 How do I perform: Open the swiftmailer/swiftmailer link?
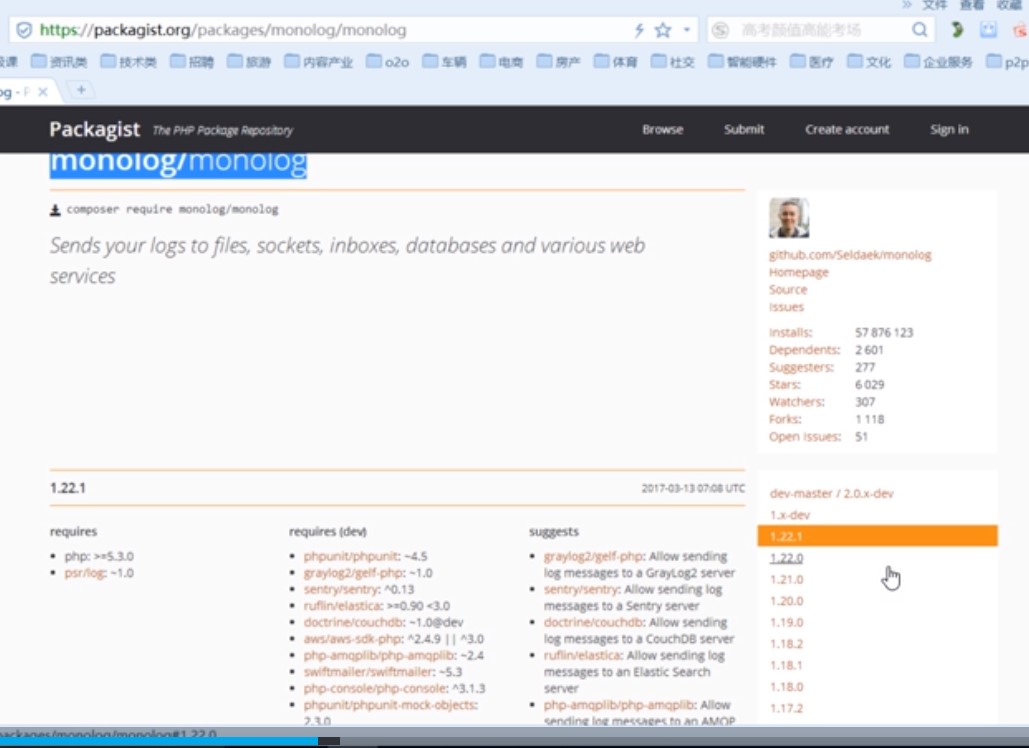(x=368, y=672)
